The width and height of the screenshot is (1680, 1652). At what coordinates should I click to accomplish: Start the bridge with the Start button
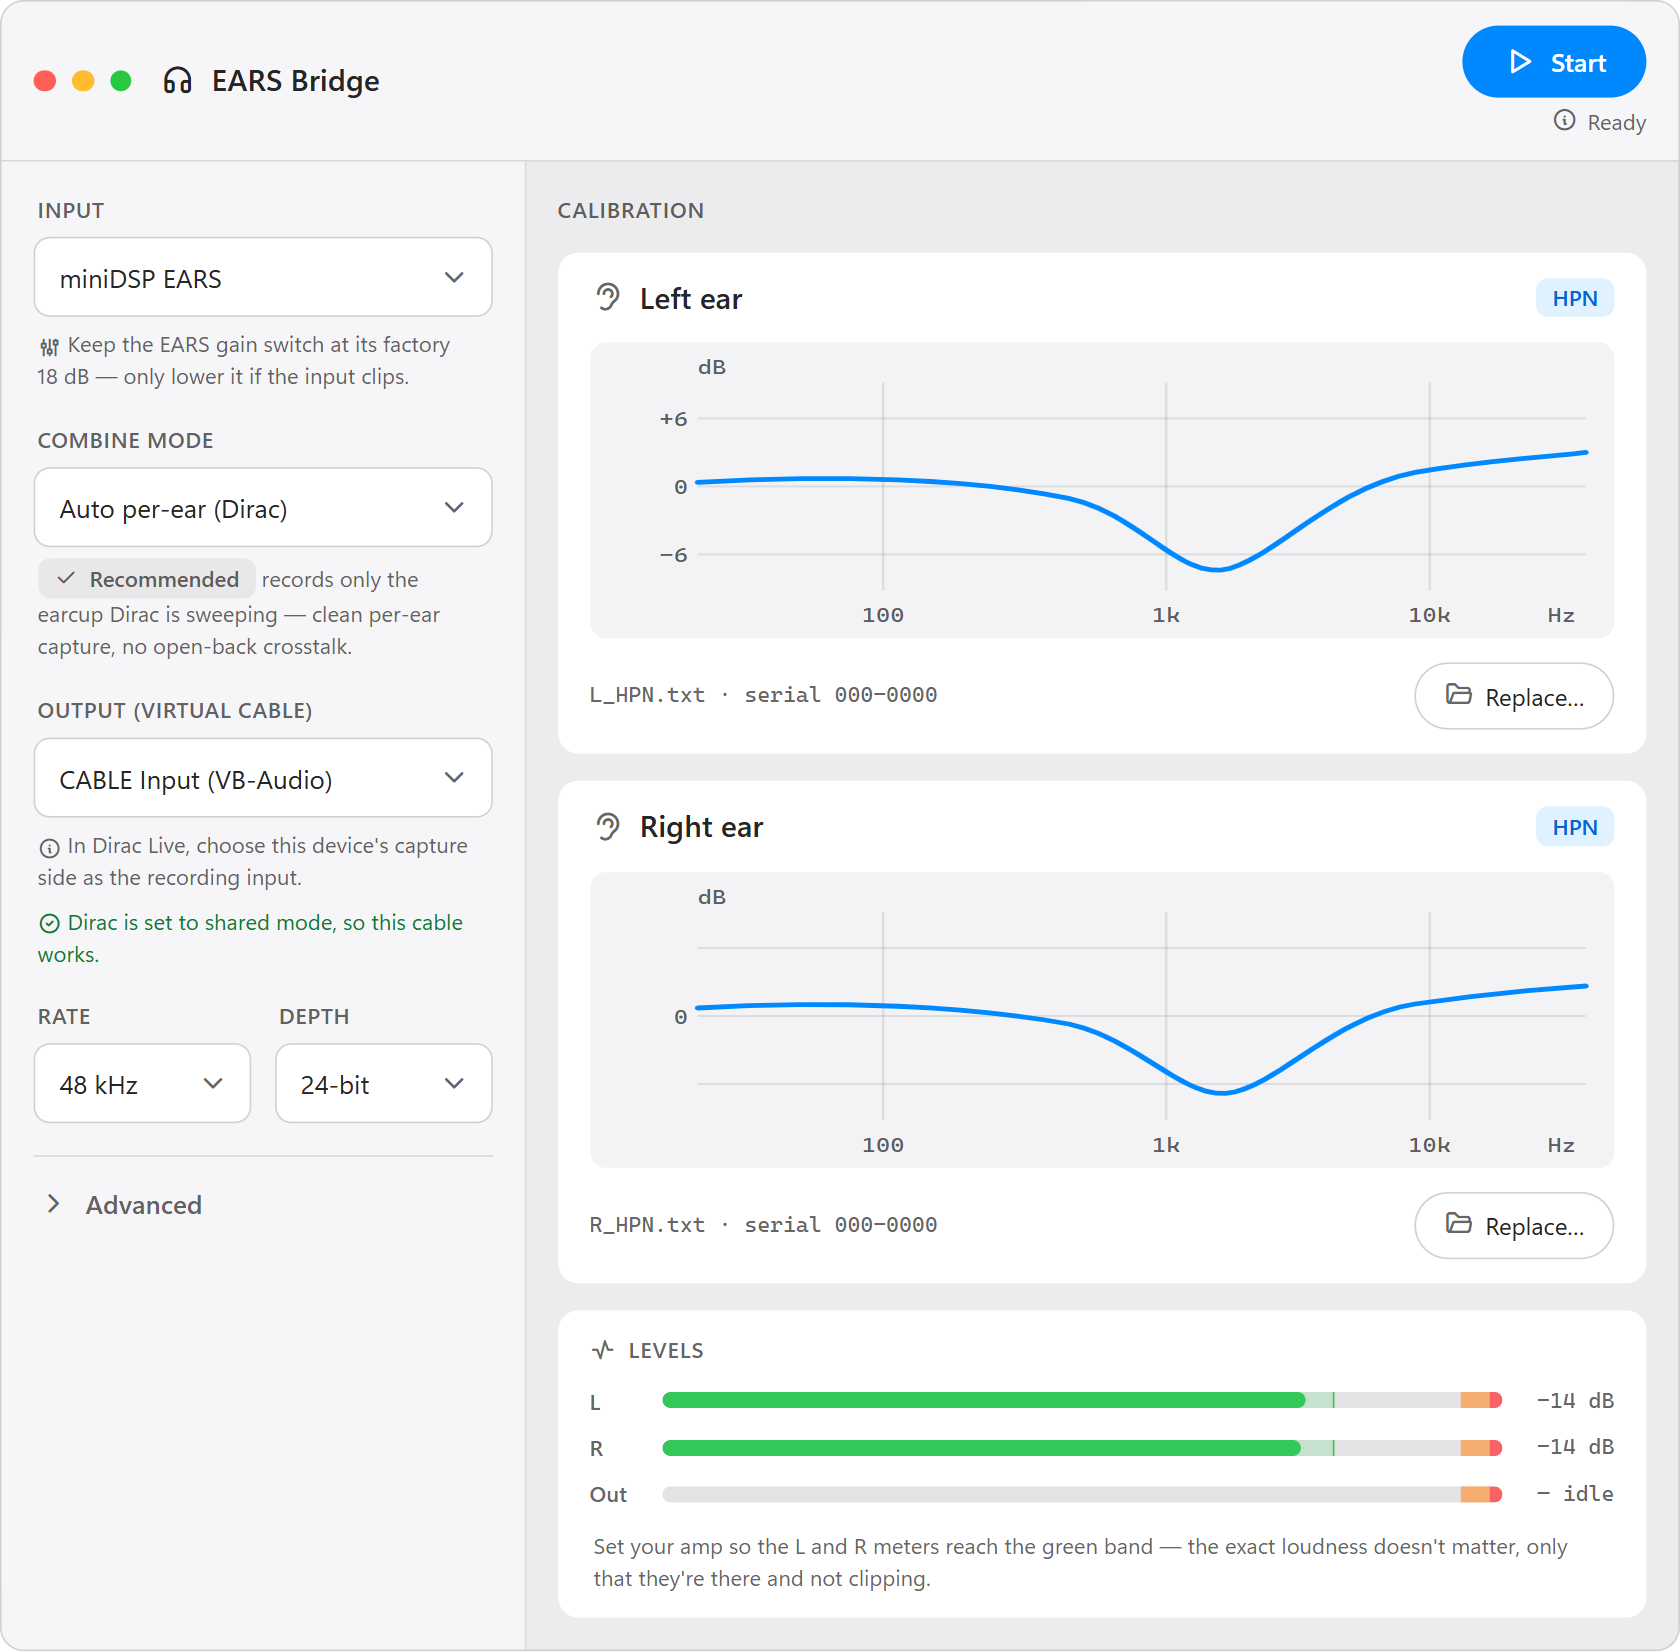(x=1553, y=62)
